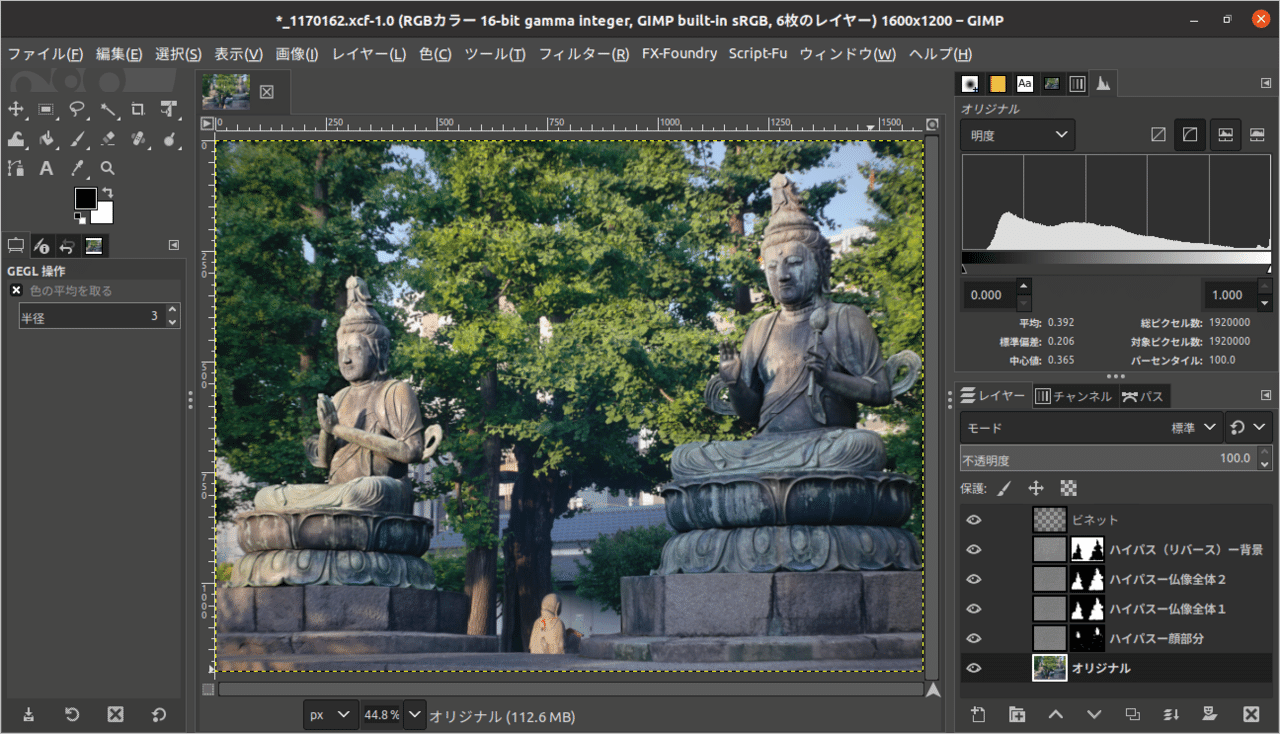Open tool options dock configuration menu
Screen dimensions: 1280x734
(174, 245)
